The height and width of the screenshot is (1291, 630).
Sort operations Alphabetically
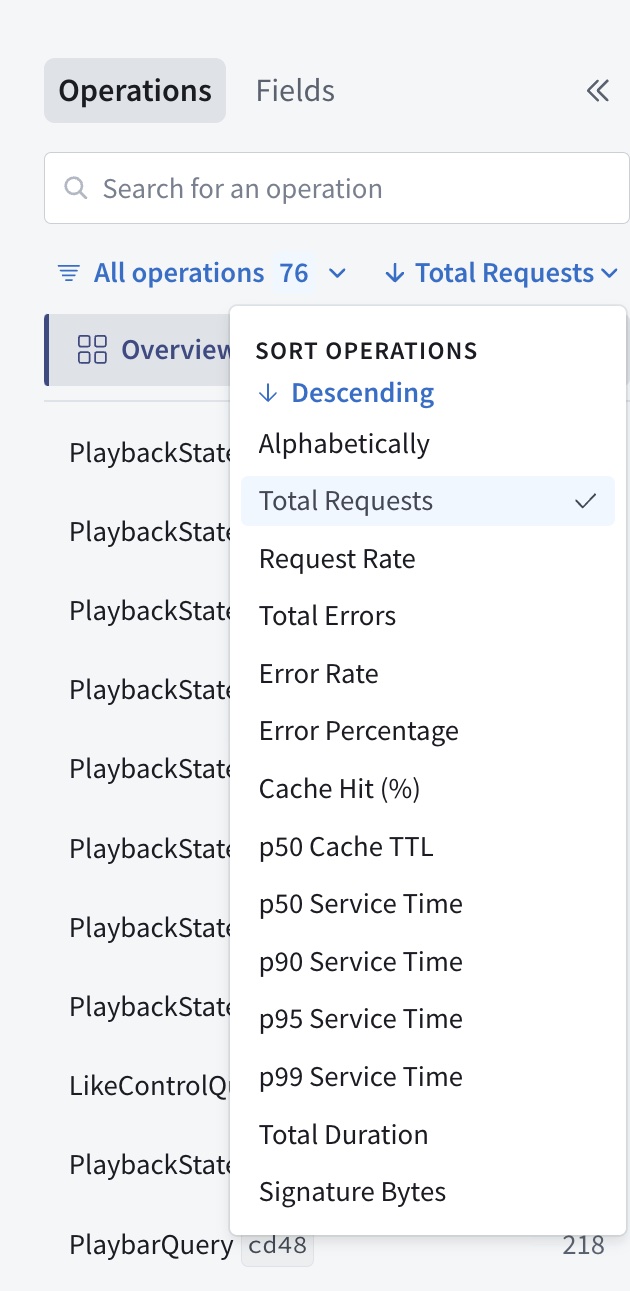point(344,444)
